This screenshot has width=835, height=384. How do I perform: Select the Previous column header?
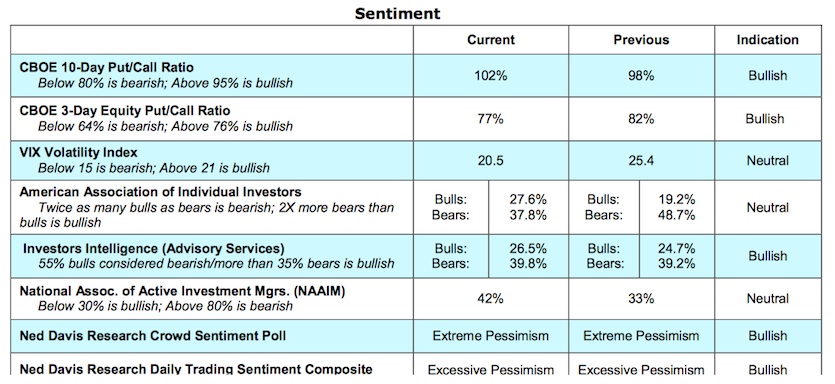point(641,40)
